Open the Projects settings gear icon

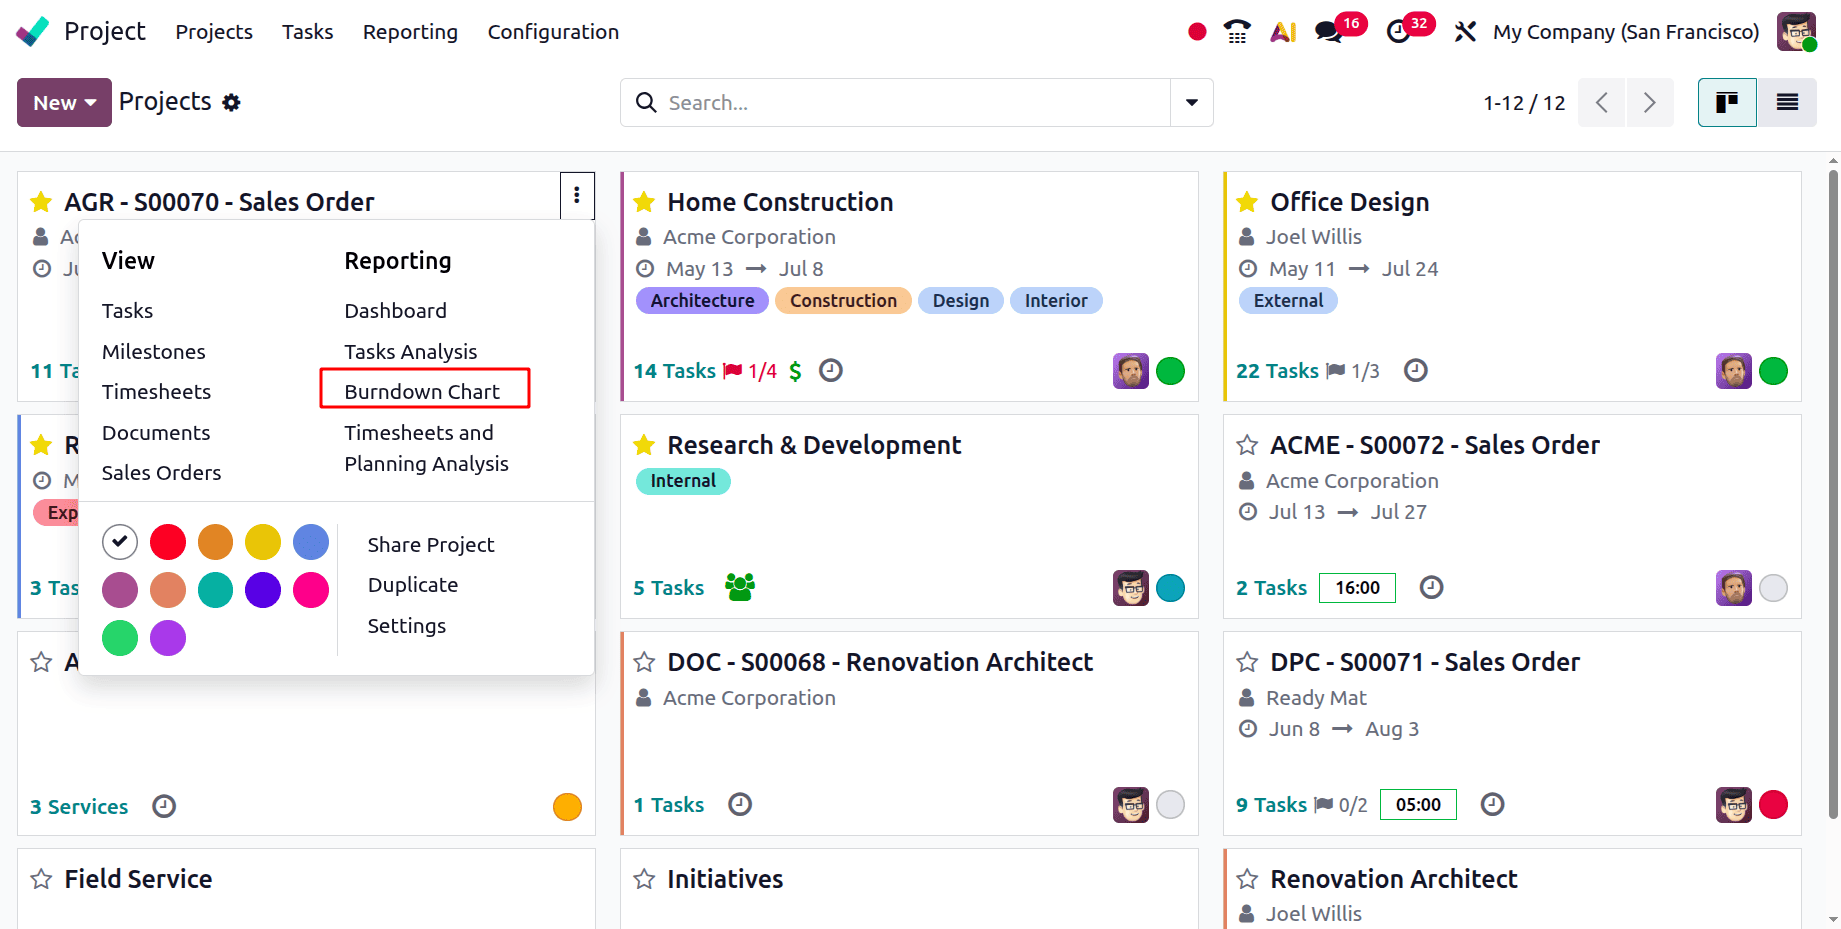pyautogui.click(x=231, y=102)
